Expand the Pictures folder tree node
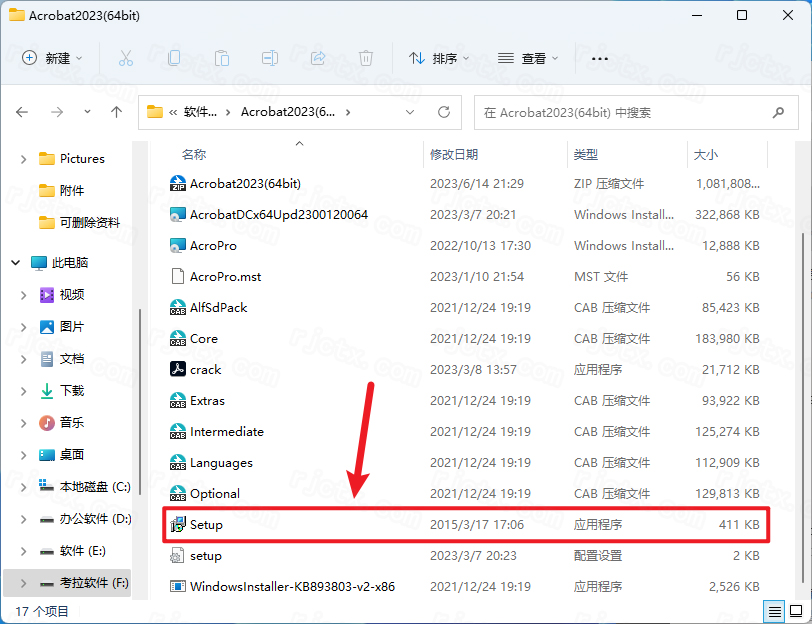This screenshot has height=624, width=812. tap(23, 159)
